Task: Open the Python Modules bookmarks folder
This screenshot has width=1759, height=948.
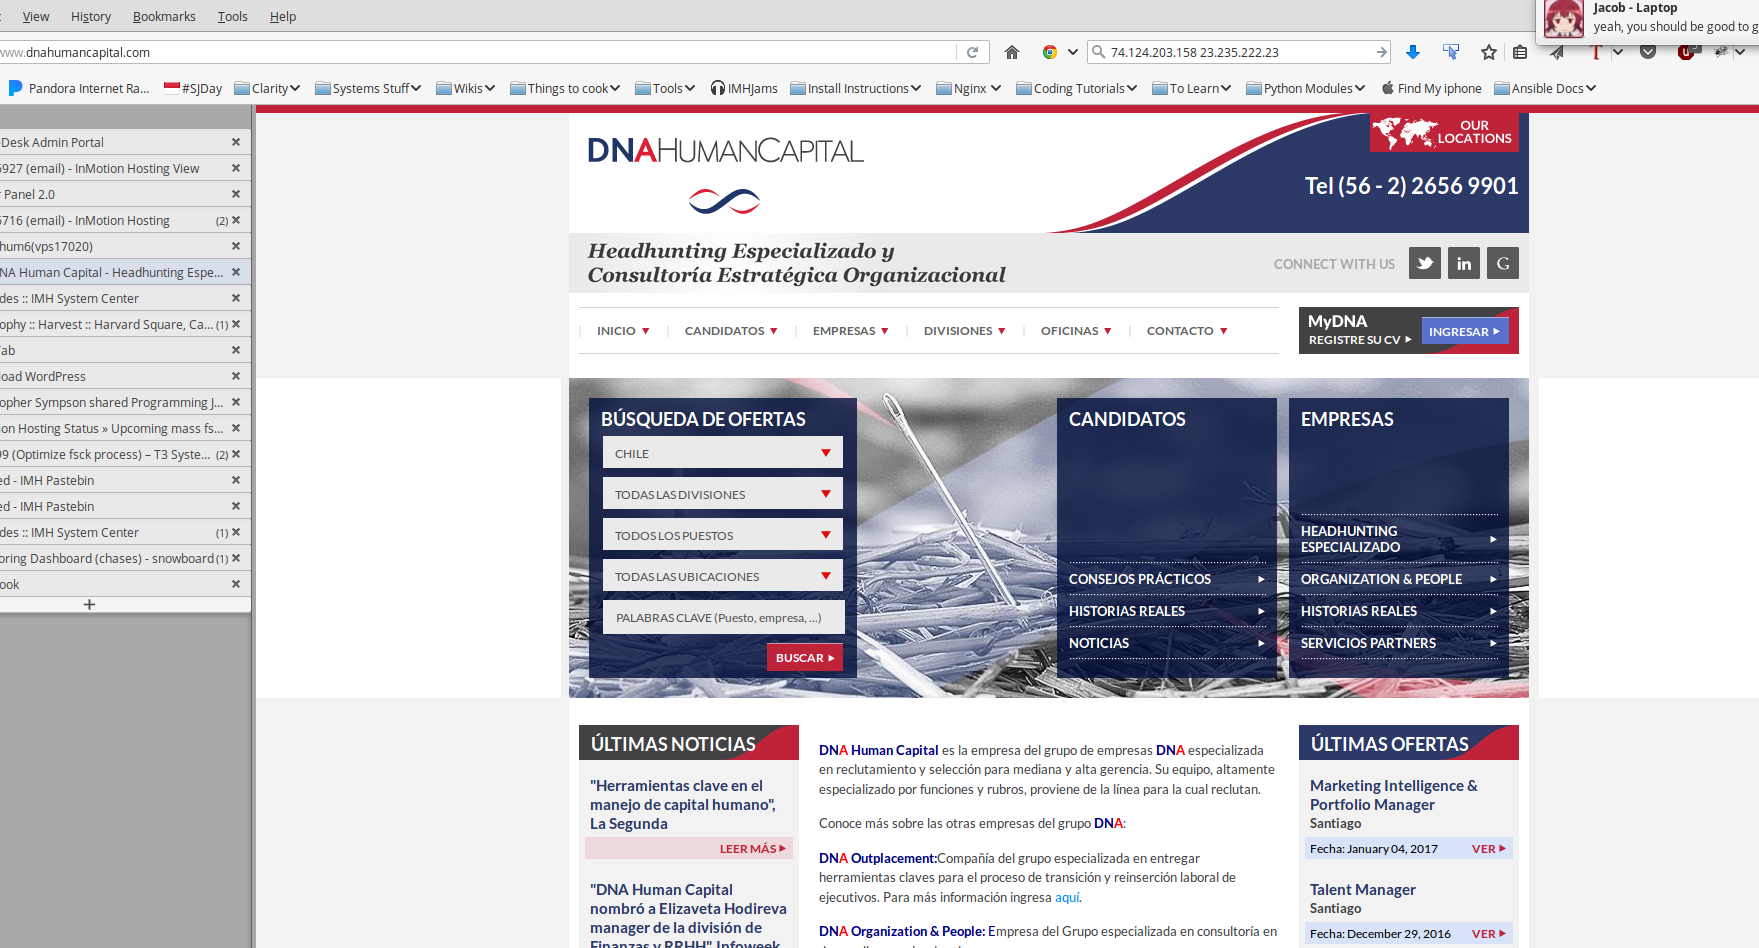Action: (x=1306, y=88)
